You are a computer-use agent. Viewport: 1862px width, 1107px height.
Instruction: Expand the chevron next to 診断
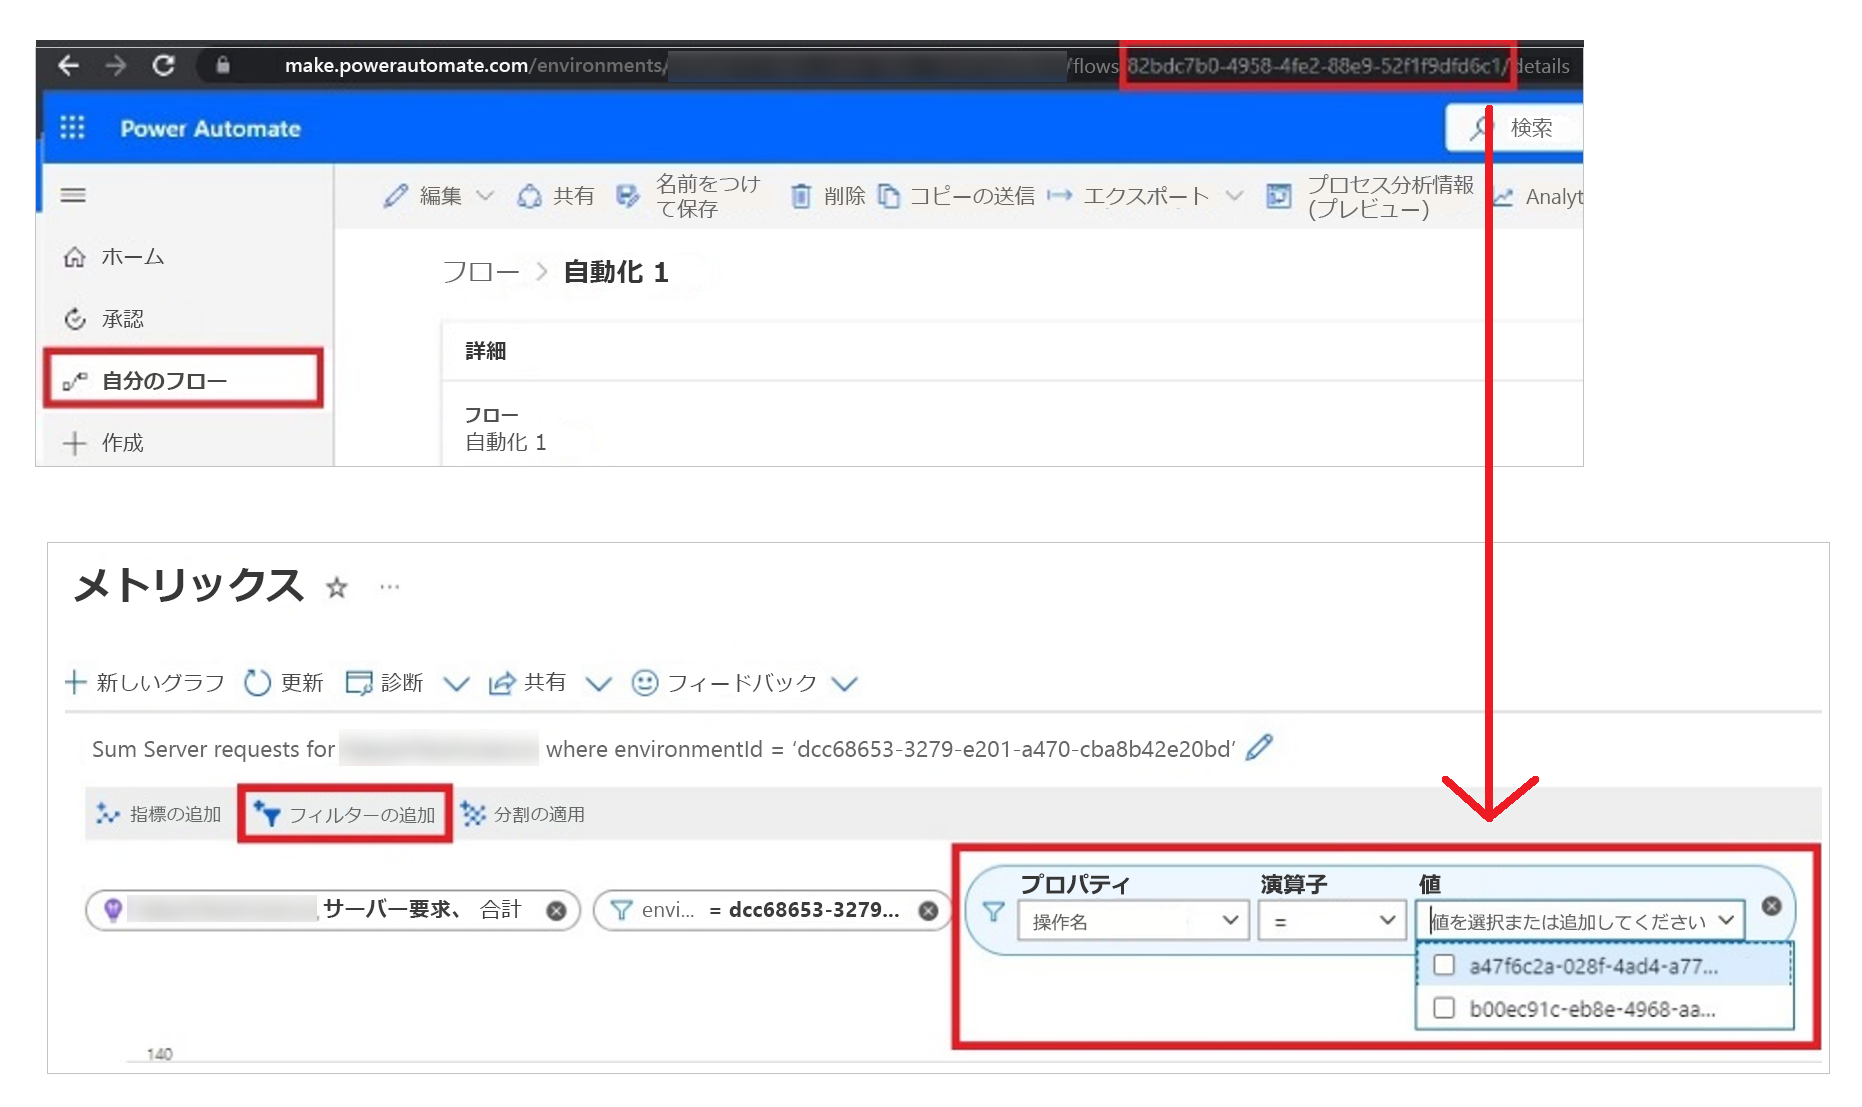pos(456,684)
